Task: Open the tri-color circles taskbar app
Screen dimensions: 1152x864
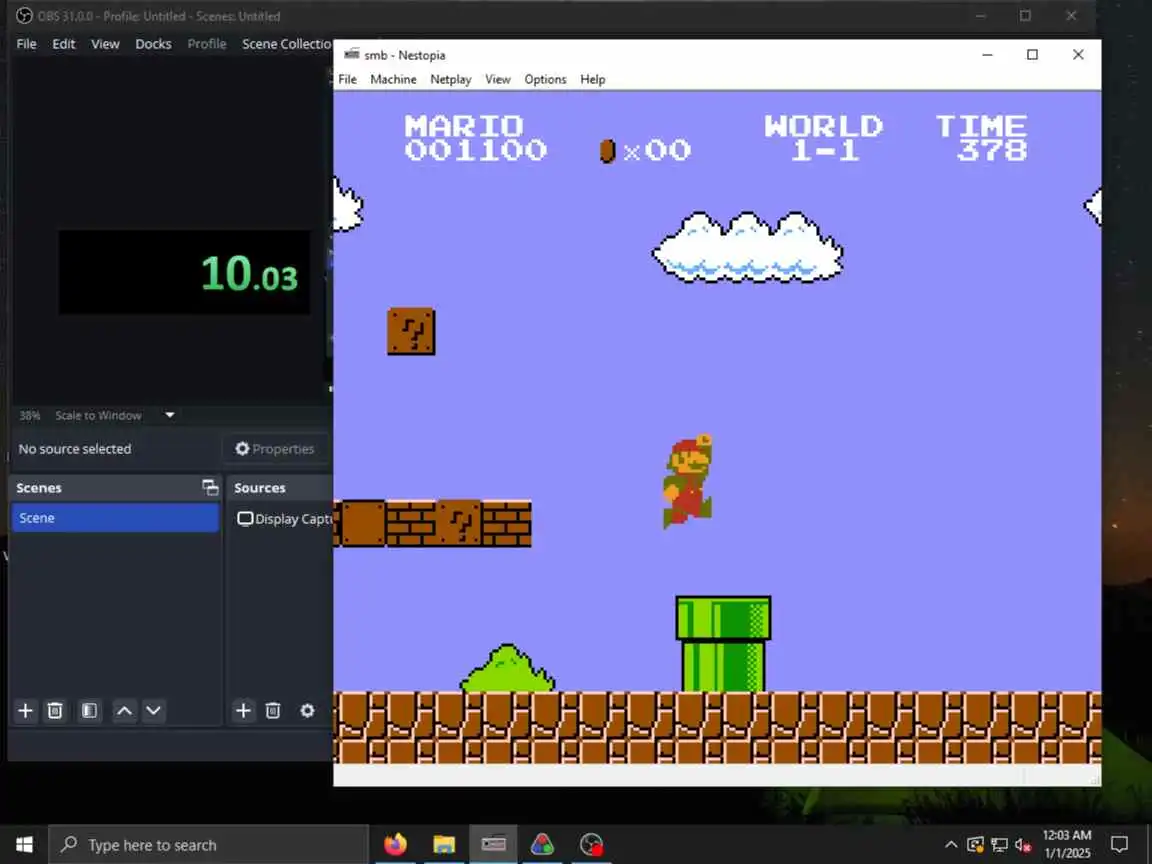Action: tap(542, 845)
